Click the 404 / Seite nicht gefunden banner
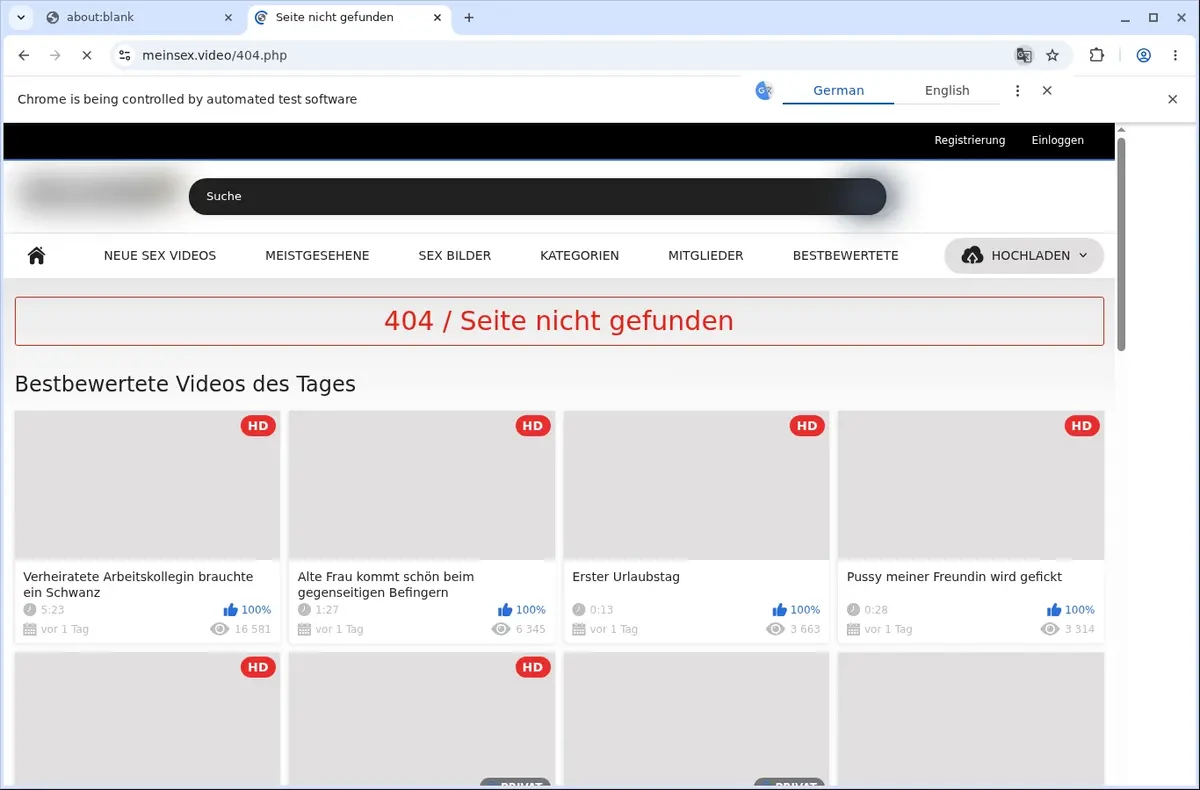Viewport: 1200px width, 790px height. tap(559, 321)
